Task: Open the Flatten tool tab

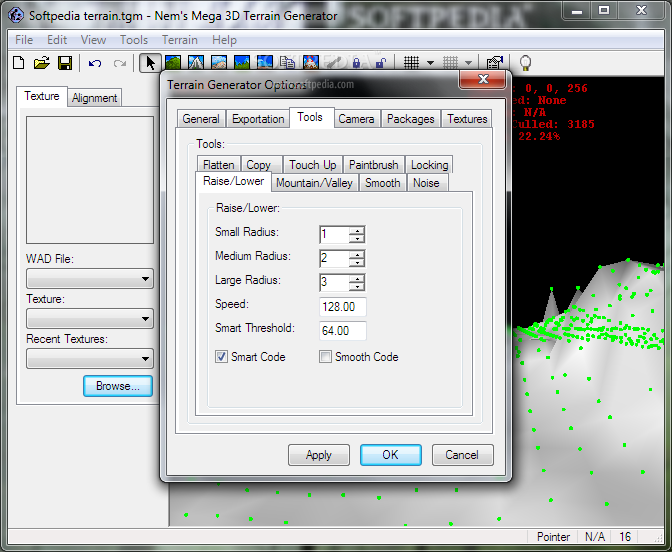Action: (219, 165)
